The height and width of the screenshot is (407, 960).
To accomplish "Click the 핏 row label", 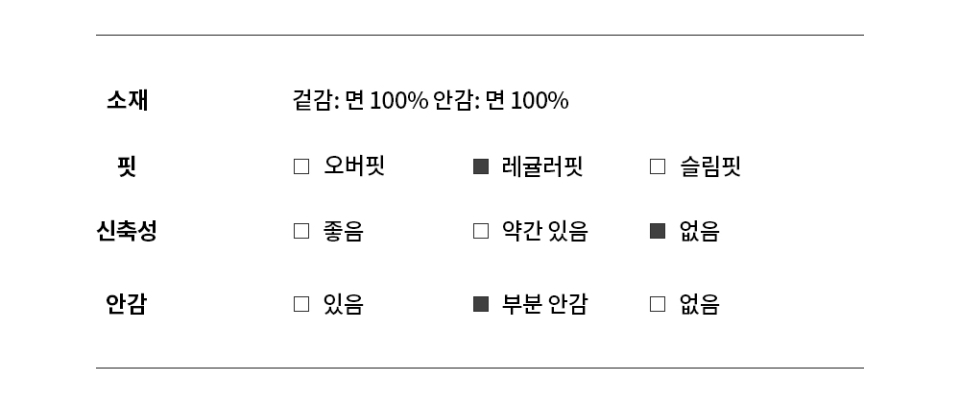I will coord(126,167).
